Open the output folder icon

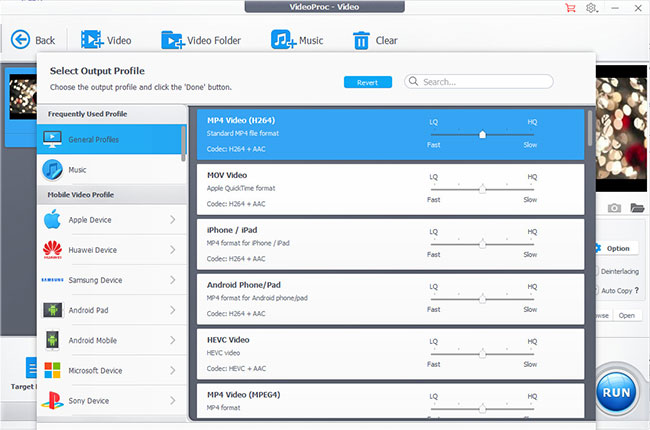(x=636, y=208)
